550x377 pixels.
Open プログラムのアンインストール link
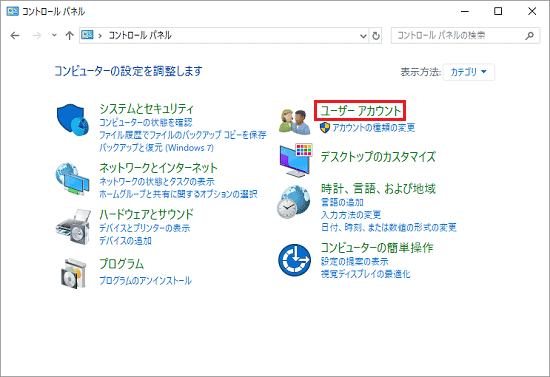145,281
